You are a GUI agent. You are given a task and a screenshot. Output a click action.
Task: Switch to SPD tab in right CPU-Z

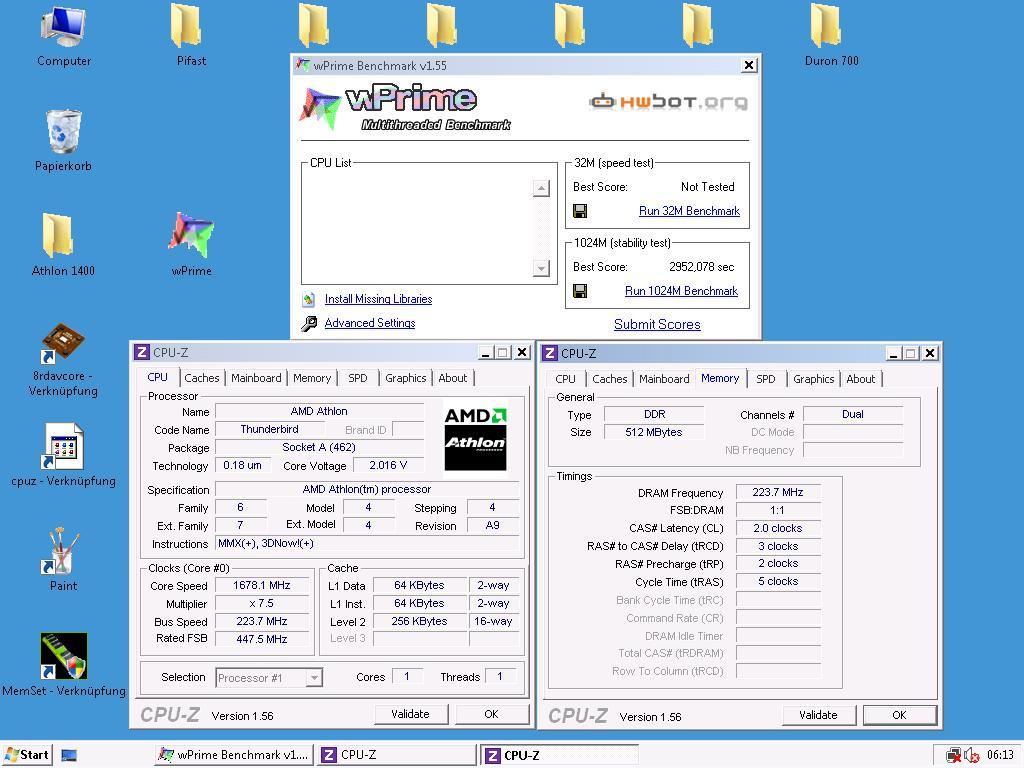coord(765,379)
